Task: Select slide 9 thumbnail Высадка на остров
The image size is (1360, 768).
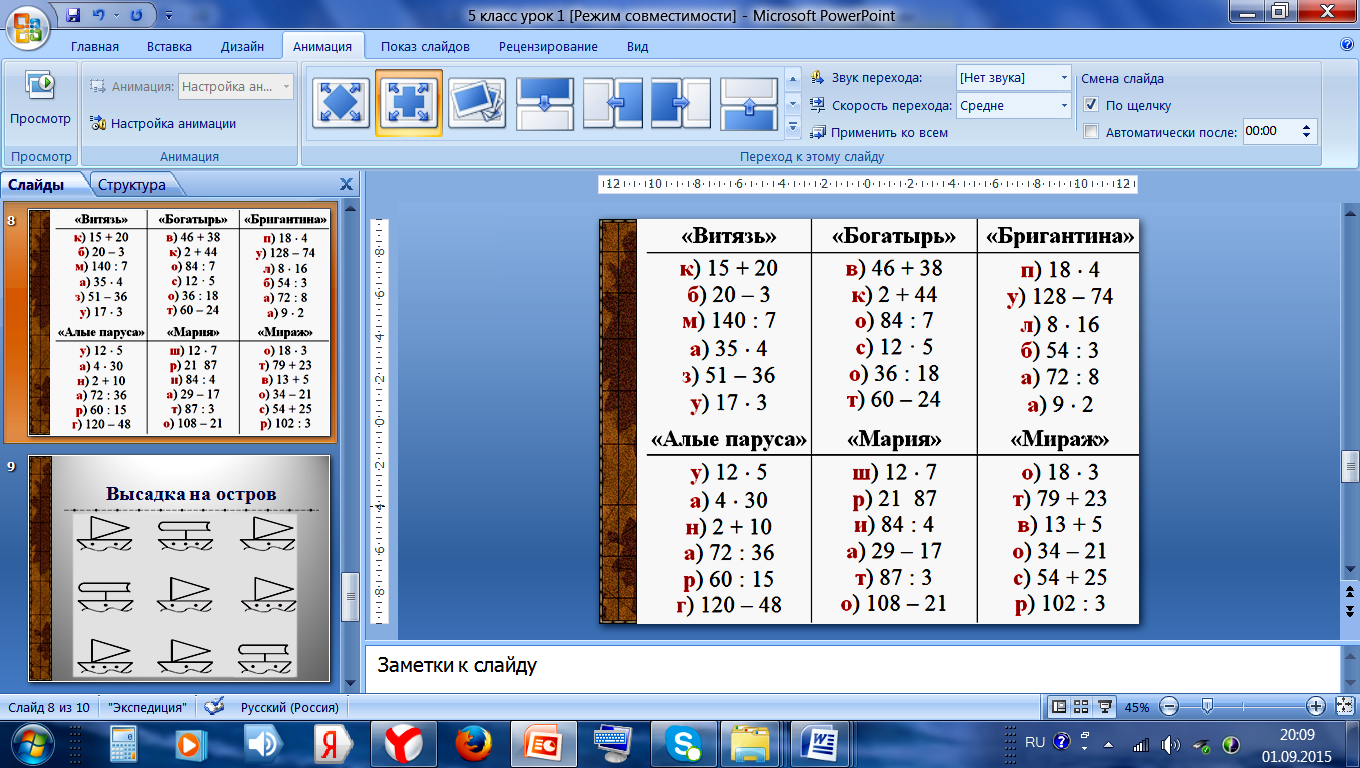Action: tap(179, 567)
